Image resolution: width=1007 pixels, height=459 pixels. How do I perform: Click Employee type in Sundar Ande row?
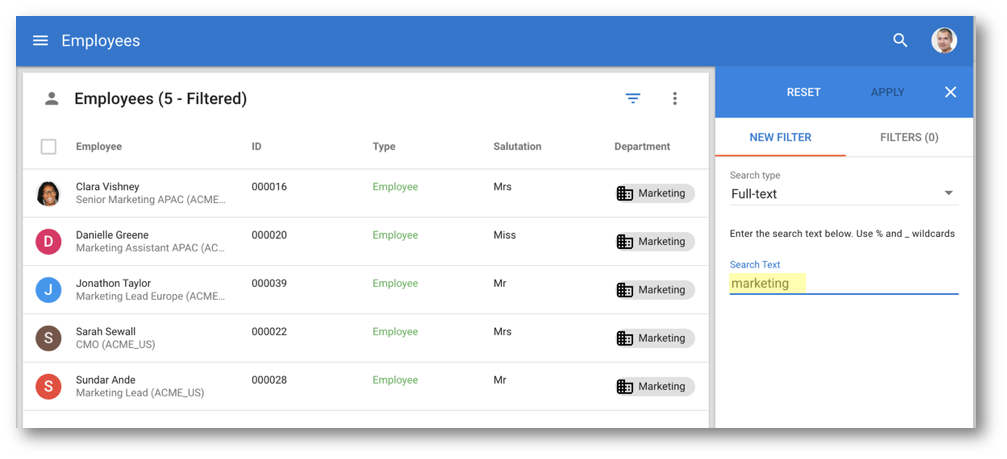(x=395, y=380)
